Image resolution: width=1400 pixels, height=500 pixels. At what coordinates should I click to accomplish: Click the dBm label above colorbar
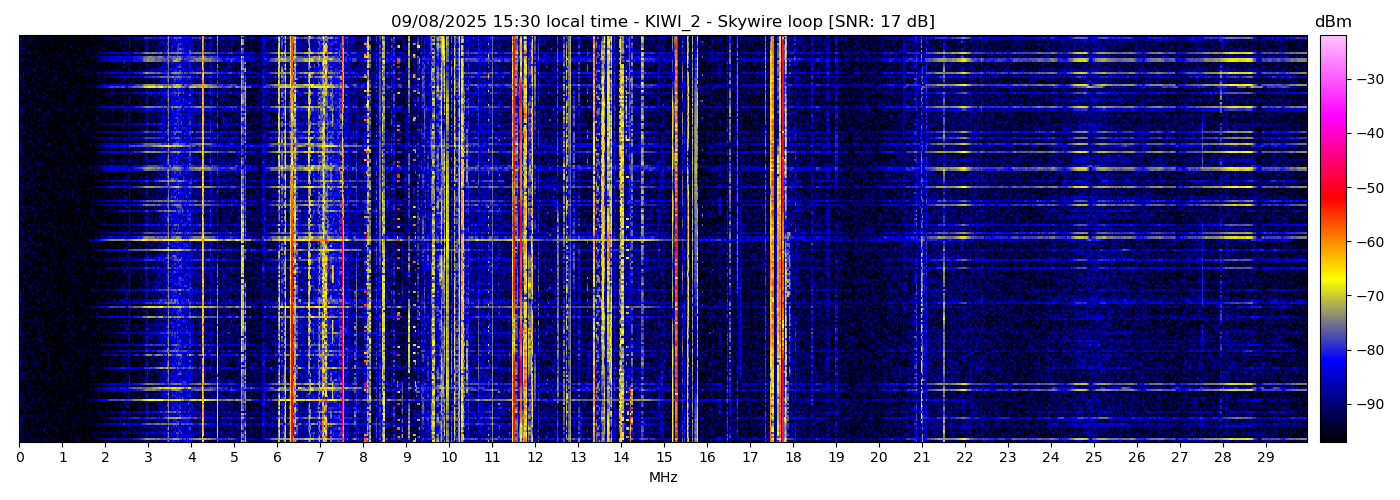(x=1332, y=22)
